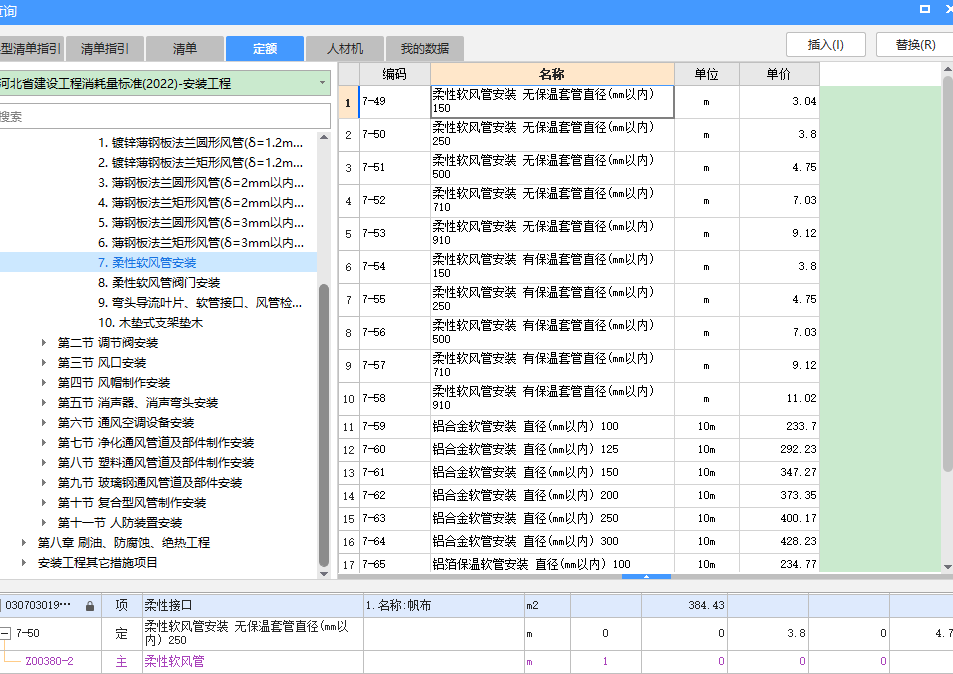Image resolution: width=953 pixels, height=674 pixels.
Task: Click 铝合金软管安装 直径 100 row
Action: click(579, 427)
